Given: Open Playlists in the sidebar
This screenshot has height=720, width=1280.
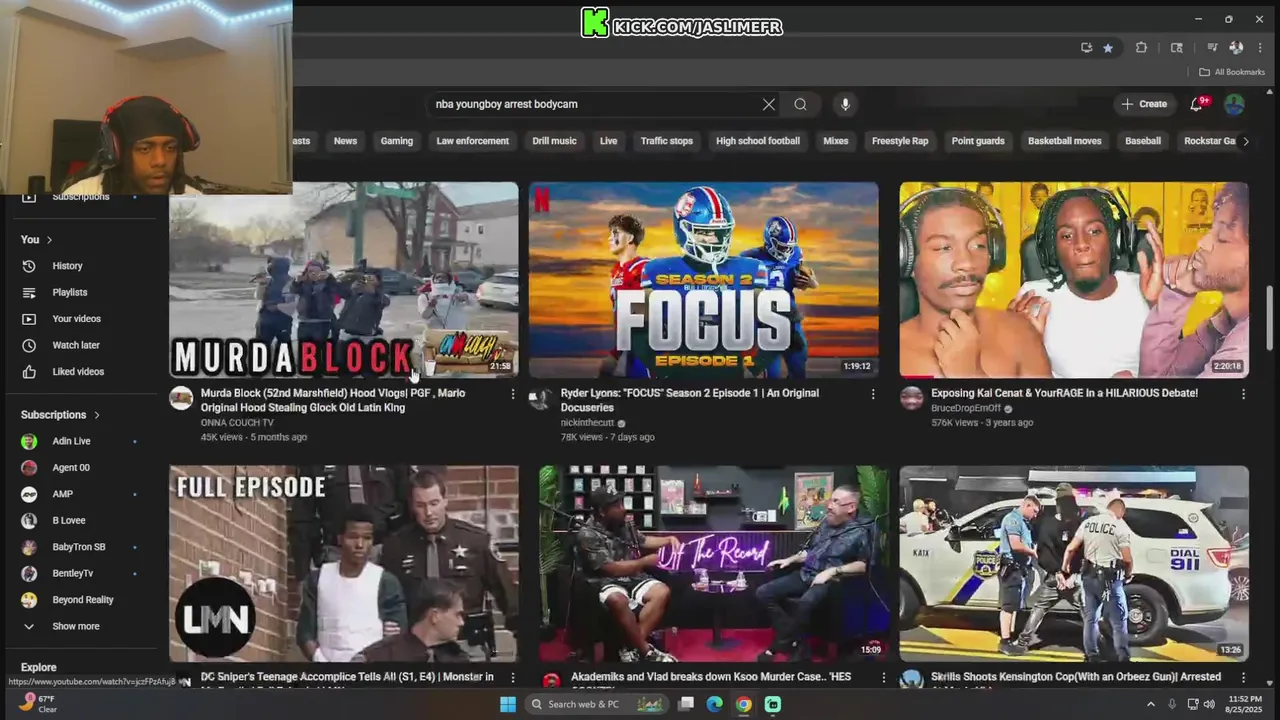Looking at the screenshot, I should (69, 292).
